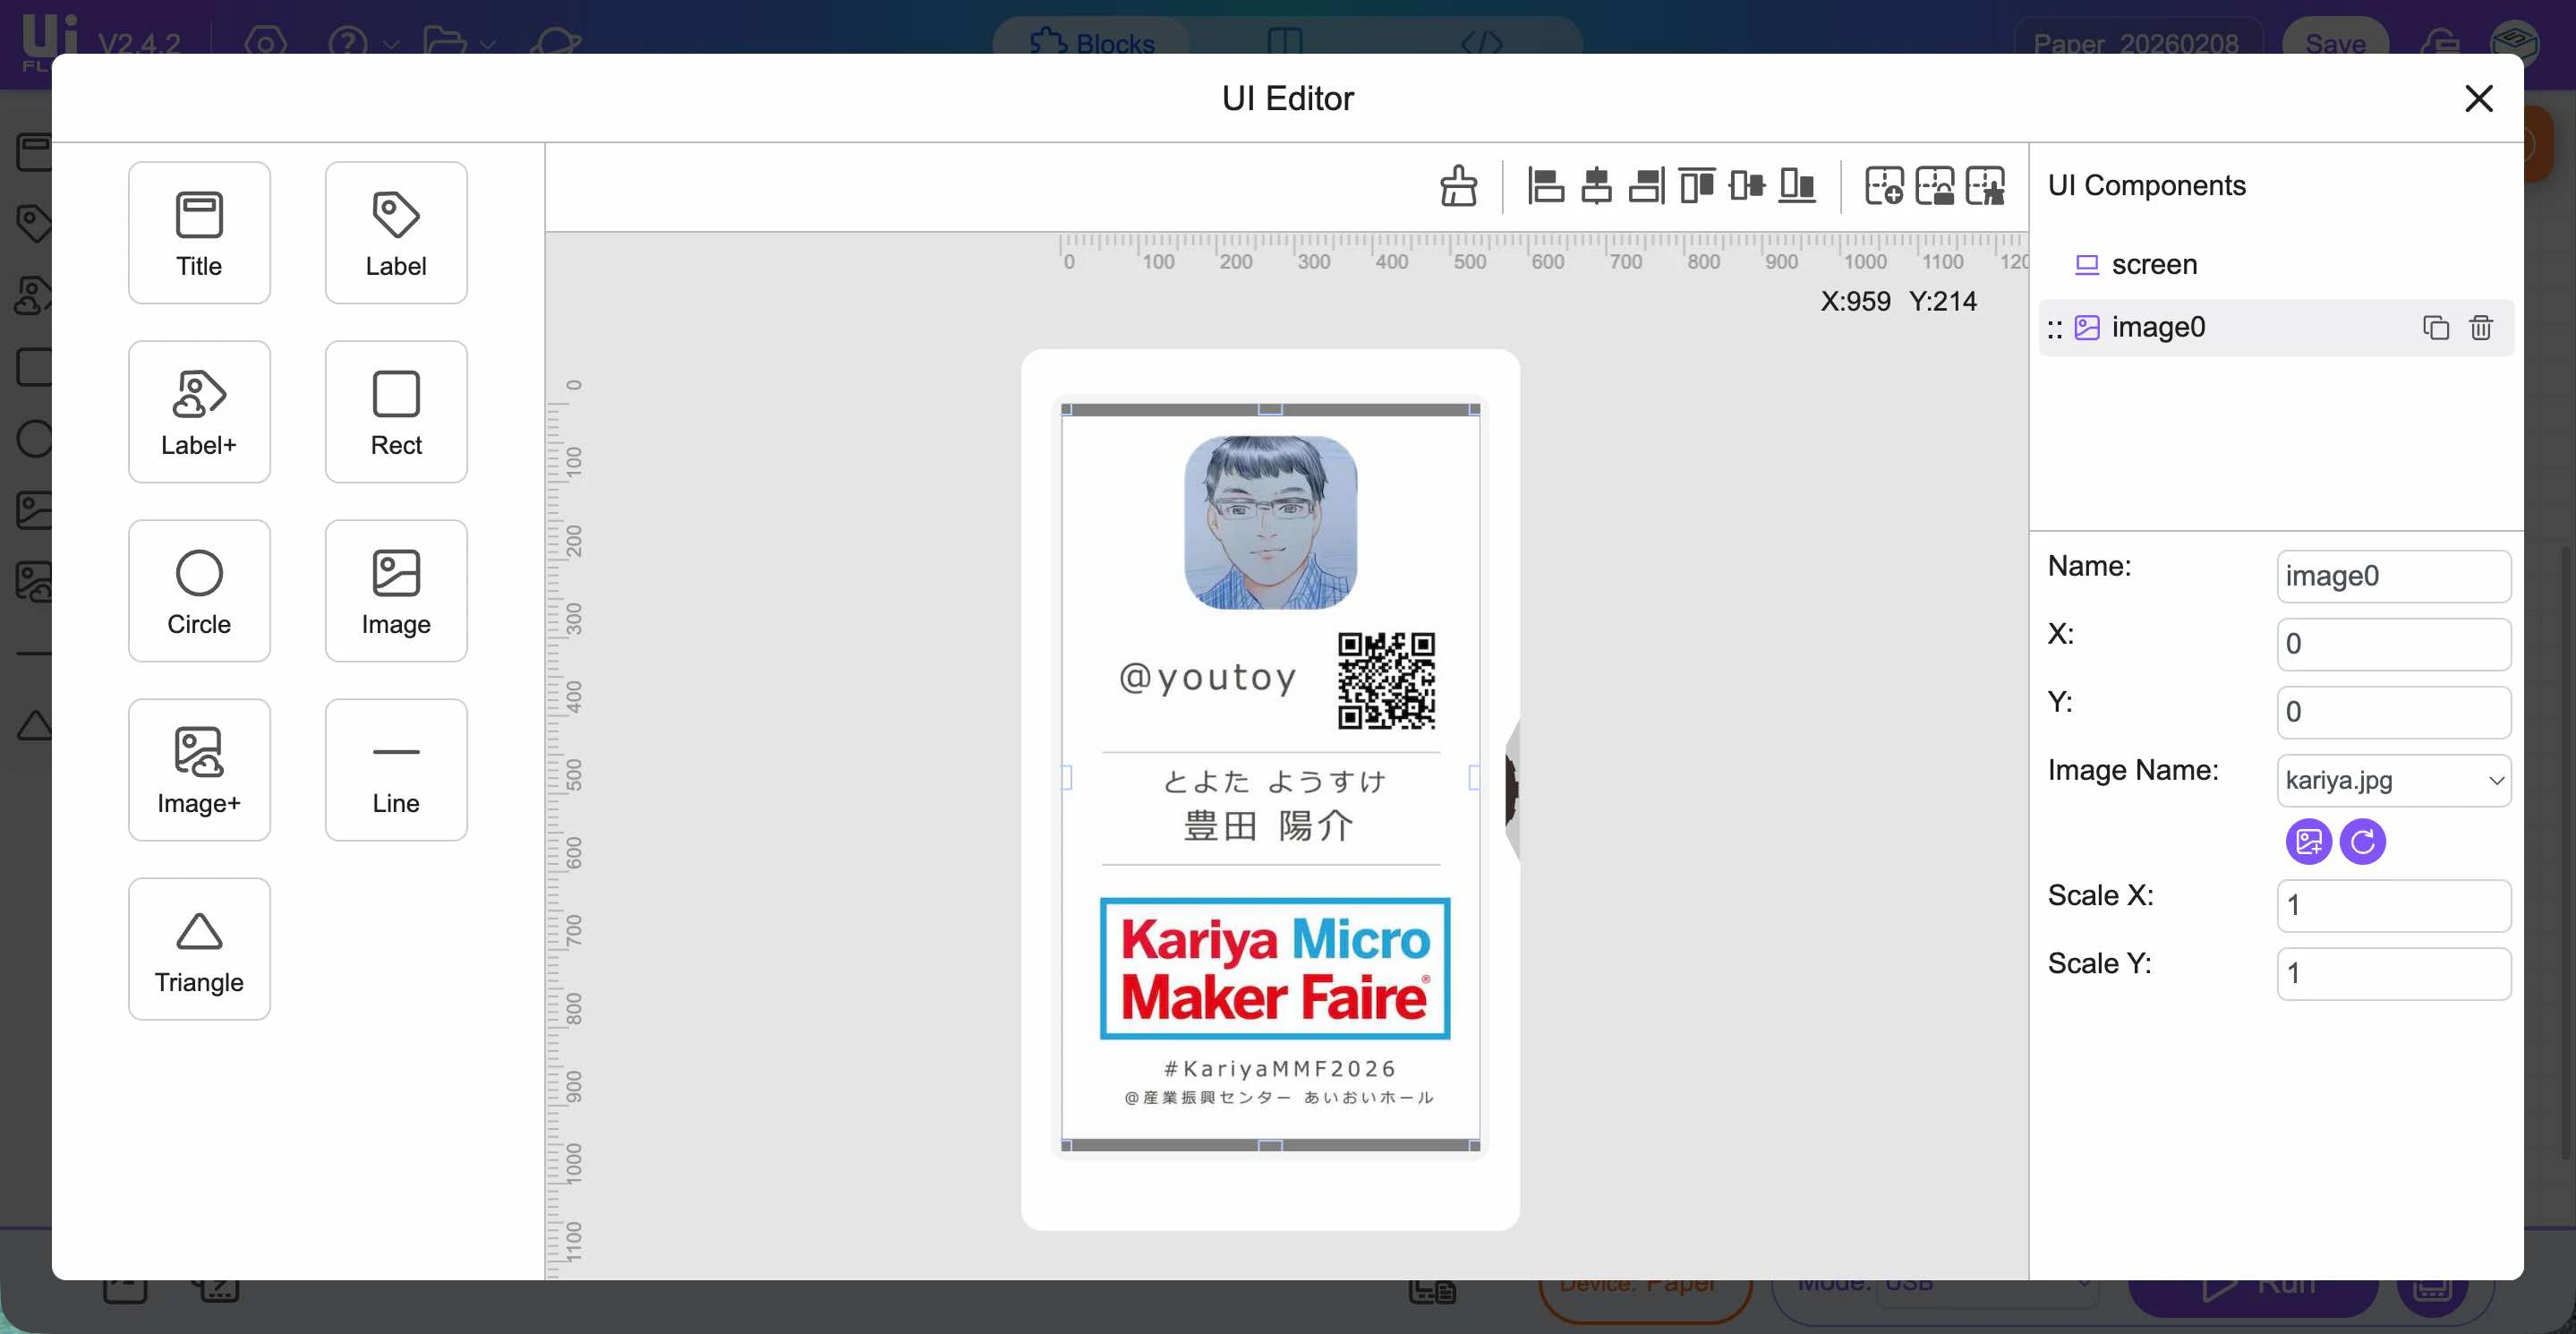Click the purple upload image button
Image resolution: width=2576 pixels, height=1334 pixels.
point(2309,842)
